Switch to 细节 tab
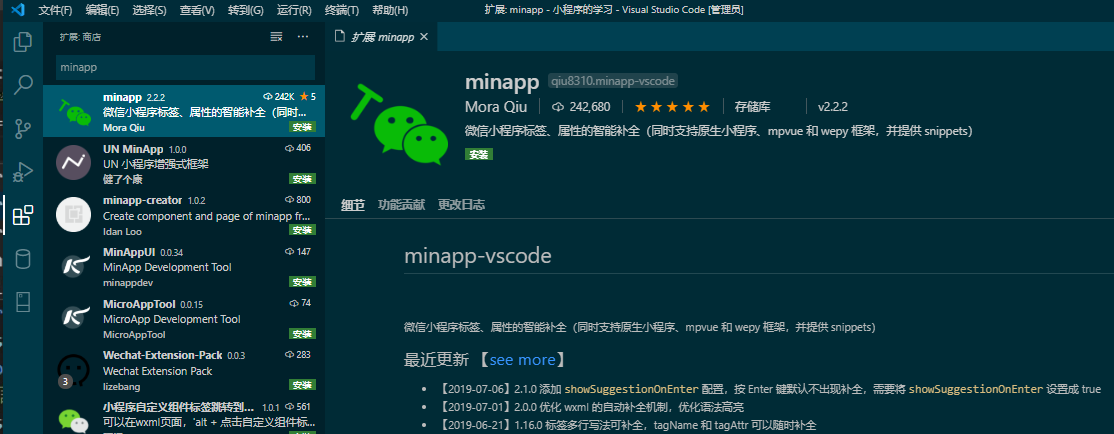 [353, 205]
